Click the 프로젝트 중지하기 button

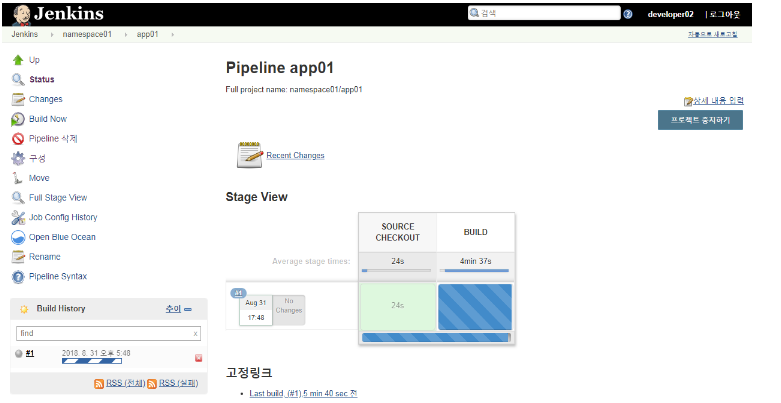(700, 120)
